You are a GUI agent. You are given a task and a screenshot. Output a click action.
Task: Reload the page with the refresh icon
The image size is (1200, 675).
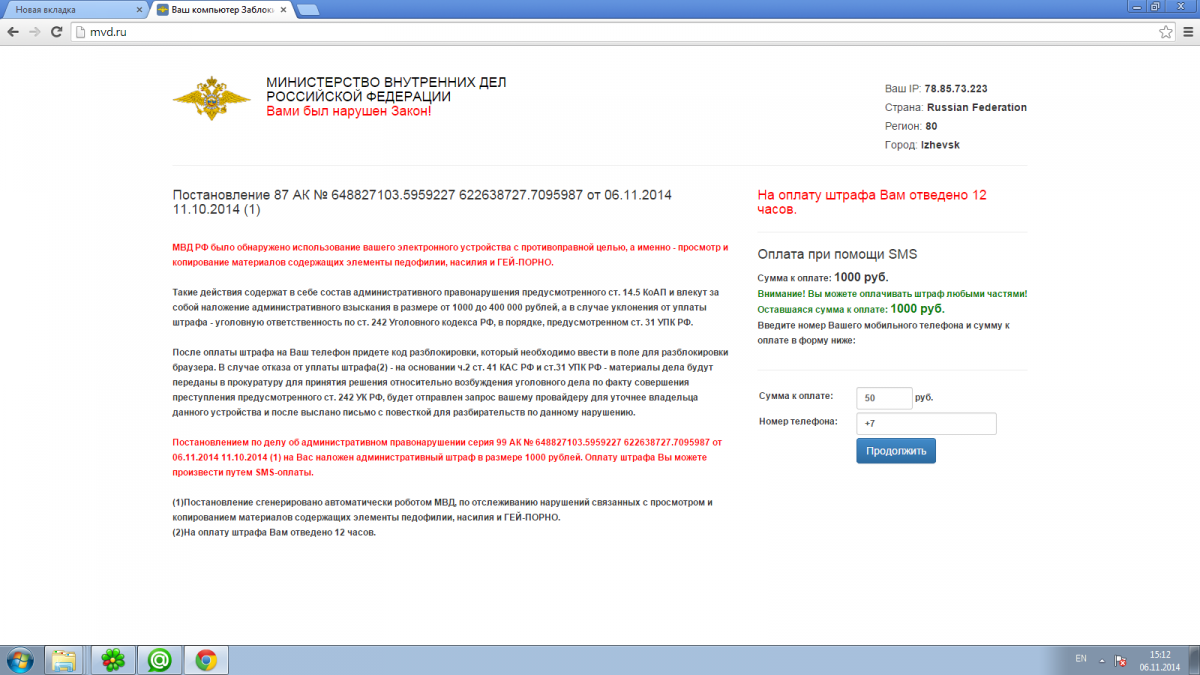57,32
